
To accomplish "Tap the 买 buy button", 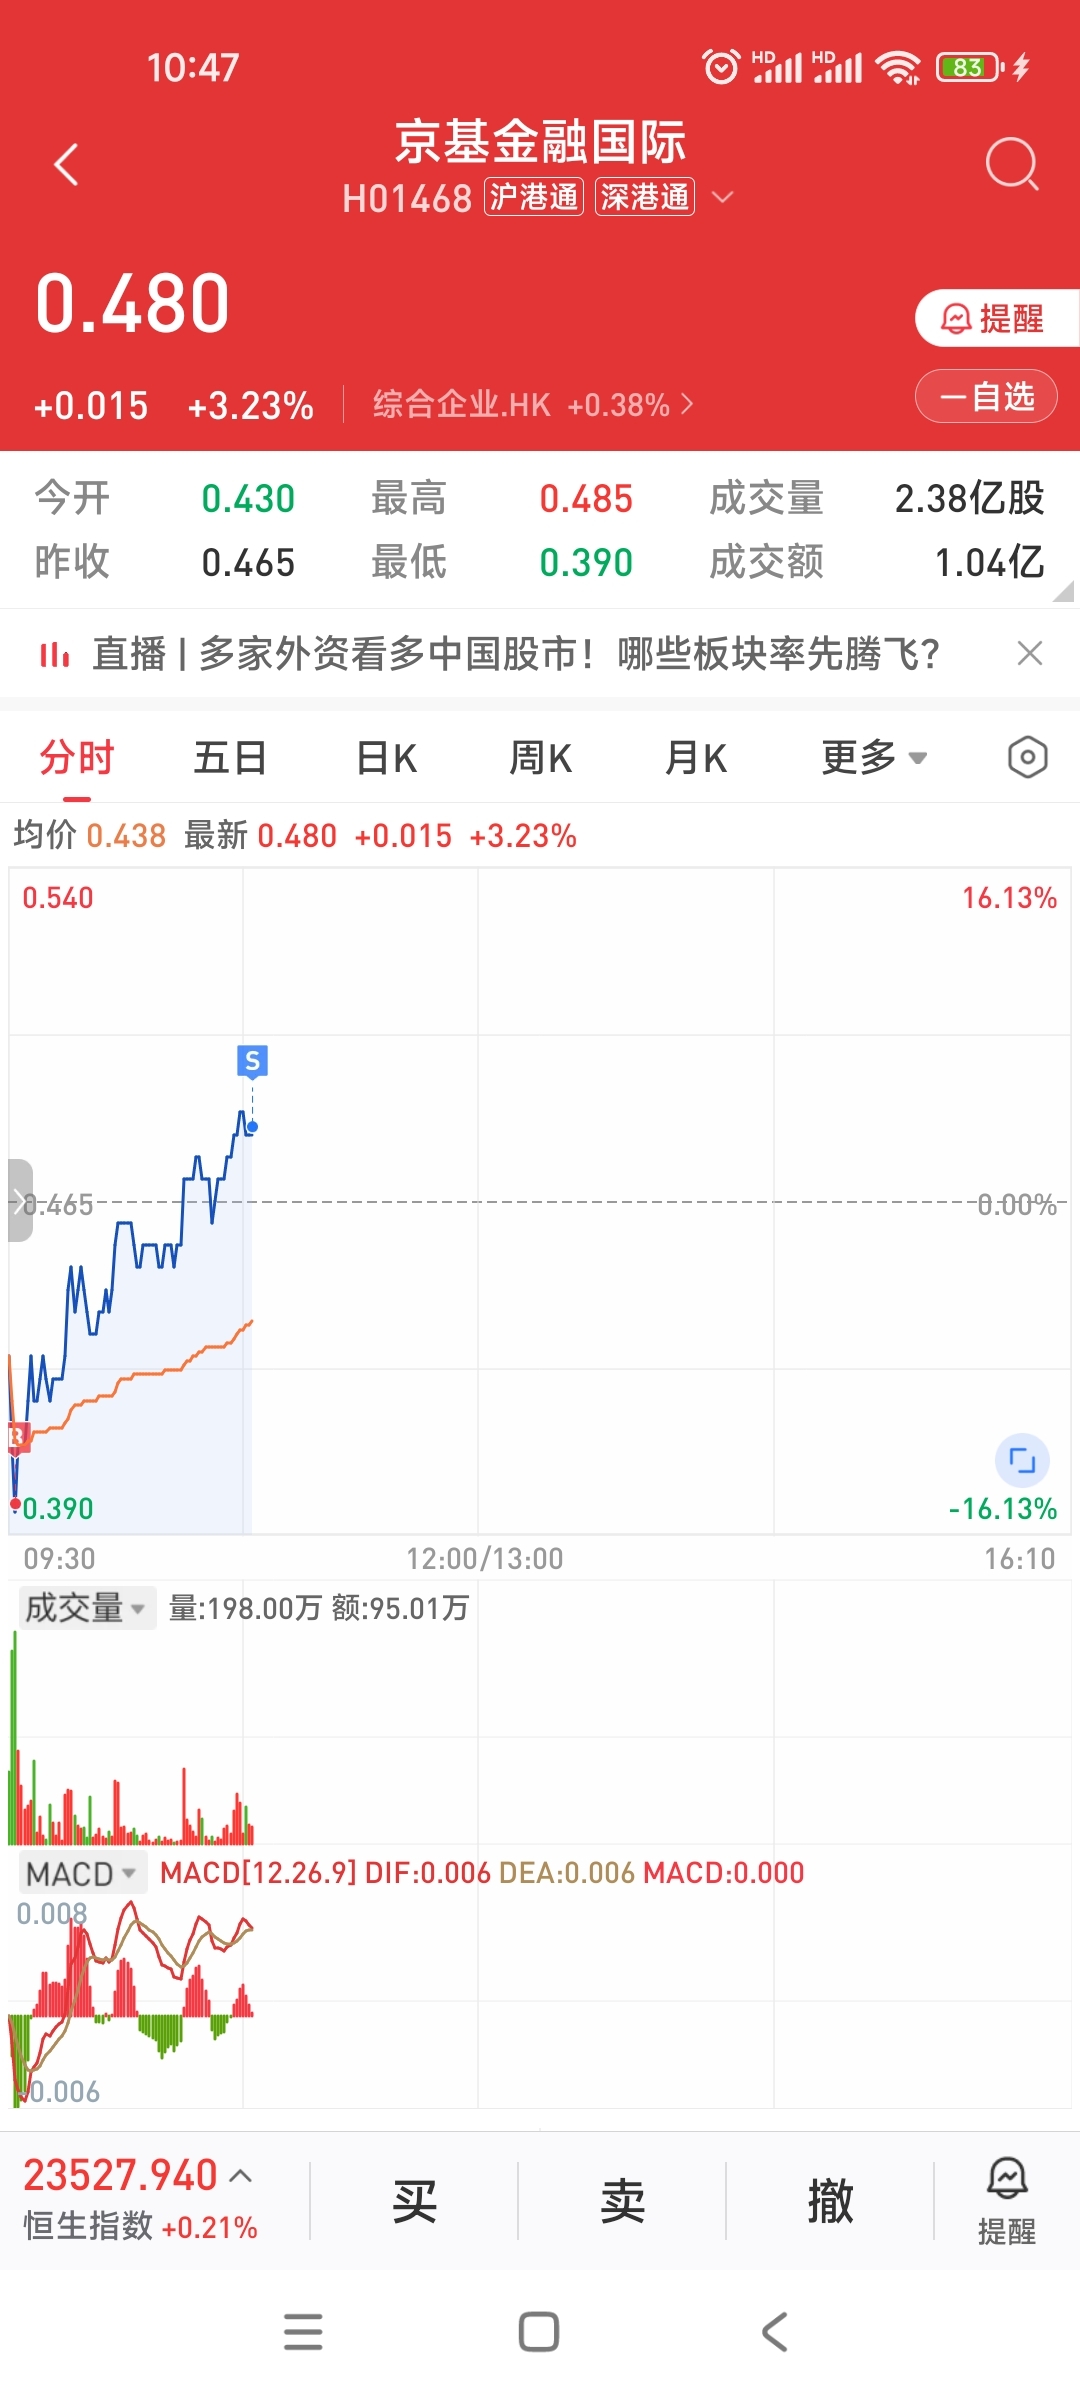I will [x=414, y=2200].
